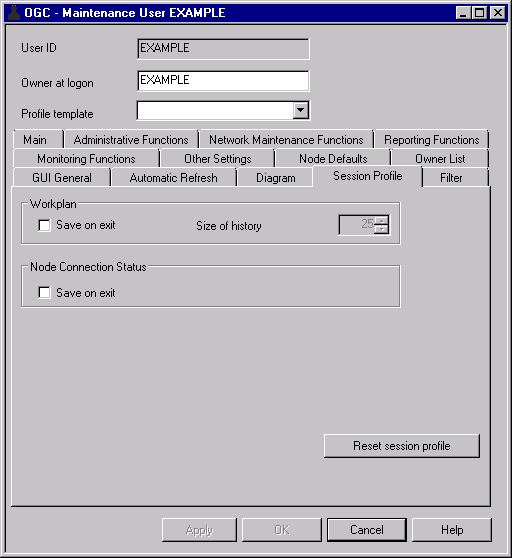Increase Size of history spinner up arrow
The height and width of the screenshot is (558, 512).
click(382, 220)
